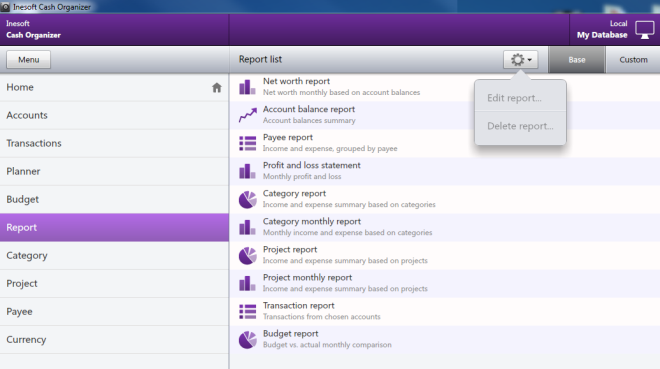Open the Profit and loss statement title
The height and width of the screenshot is (369, 660).
[x=312, y=165]
